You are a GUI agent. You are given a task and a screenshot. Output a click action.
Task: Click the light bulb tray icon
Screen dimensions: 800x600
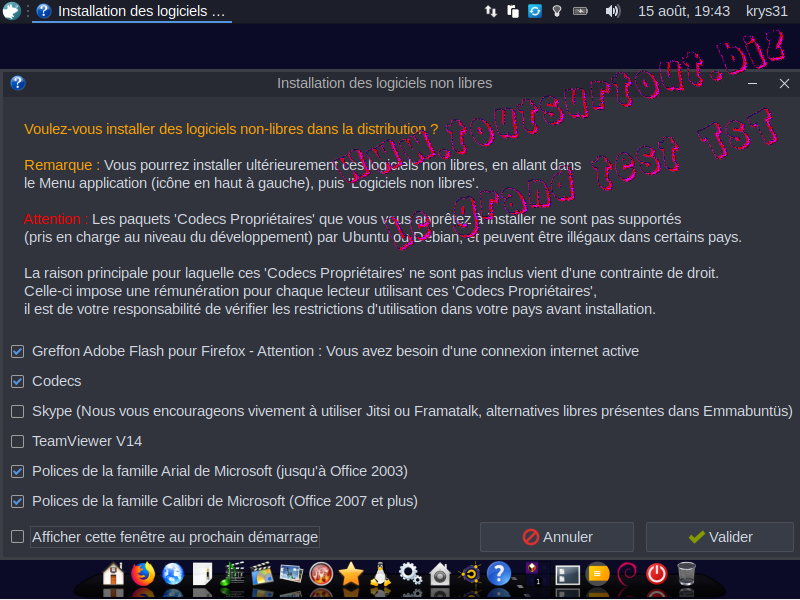[557, 11]
